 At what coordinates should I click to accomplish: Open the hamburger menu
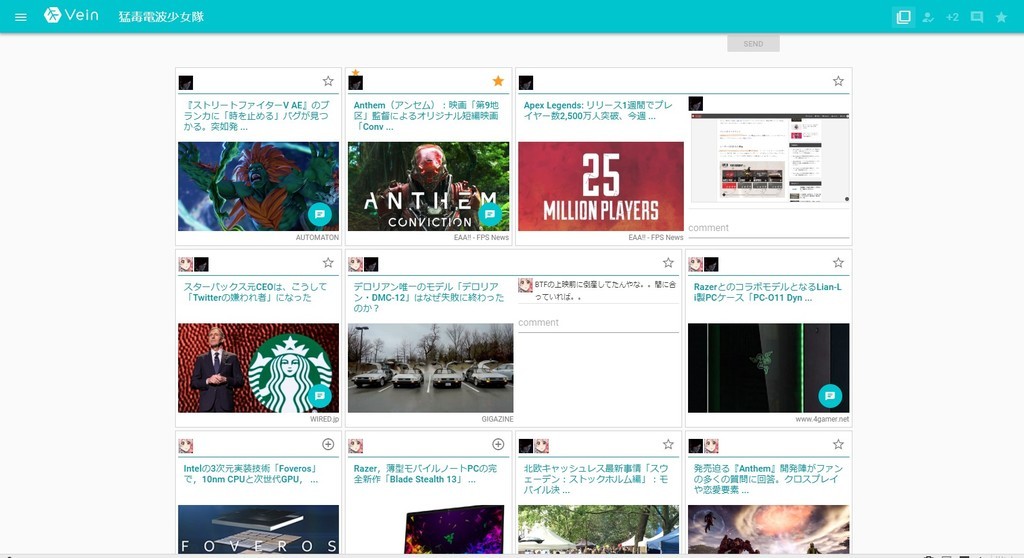[x=21, y=17]
